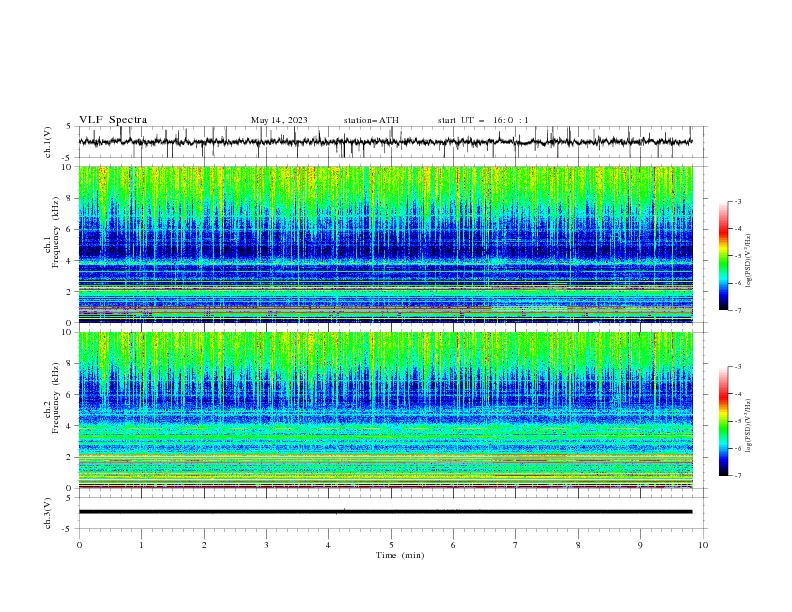This screenshot has width=792, height=612.
Task: Click time axis tick label "4"
Action: [x=328, y=545]
